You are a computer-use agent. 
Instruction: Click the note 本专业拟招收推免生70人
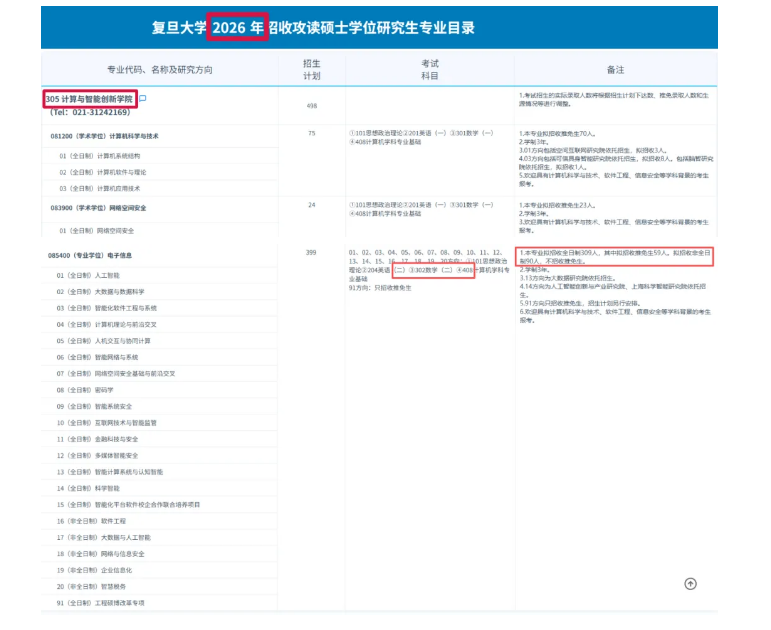tap(558, 134)
